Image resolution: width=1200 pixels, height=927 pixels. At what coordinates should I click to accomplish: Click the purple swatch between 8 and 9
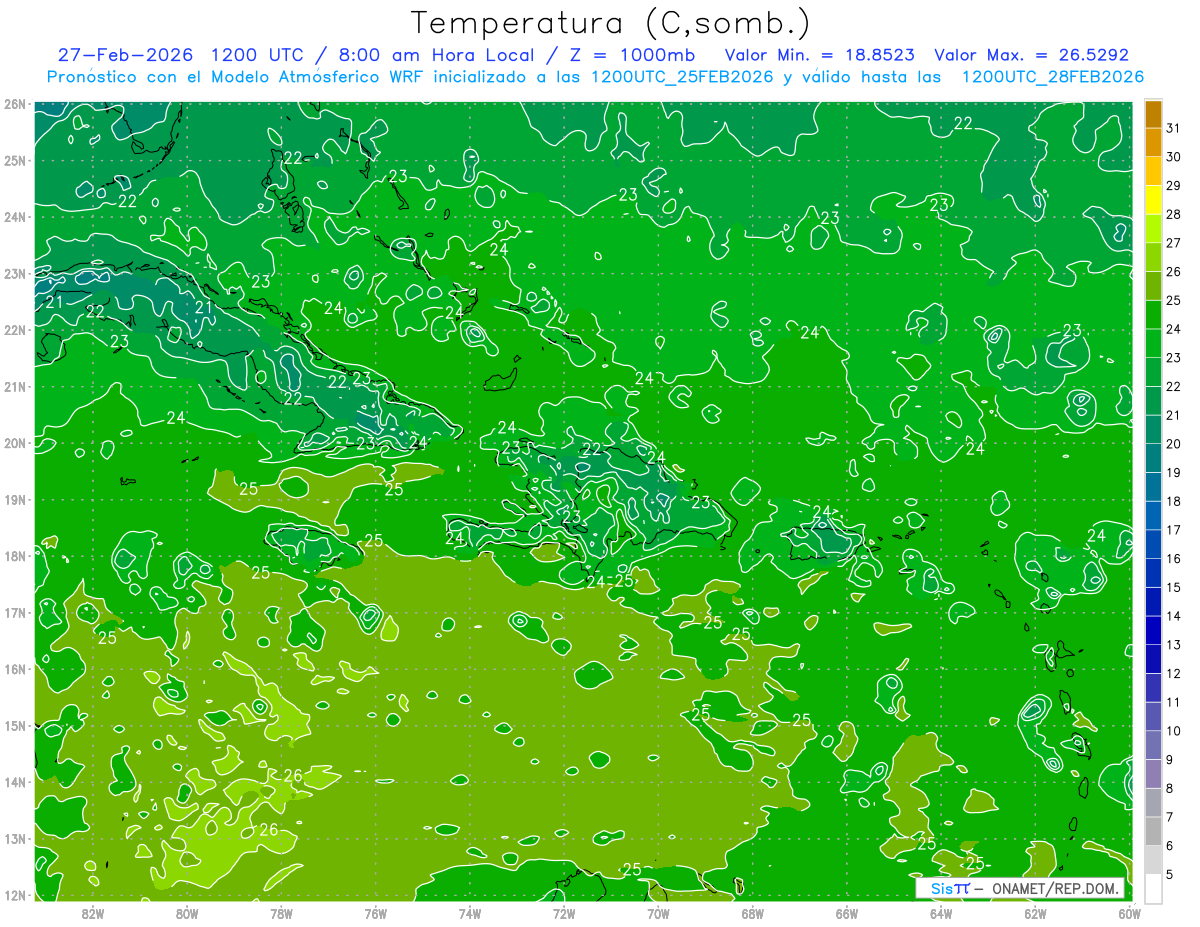point(1153,774)
